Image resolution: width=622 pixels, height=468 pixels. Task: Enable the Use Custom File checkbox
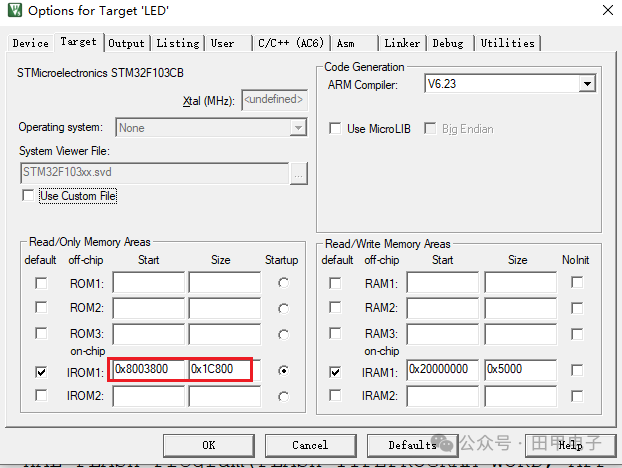[x=28, y=196]
